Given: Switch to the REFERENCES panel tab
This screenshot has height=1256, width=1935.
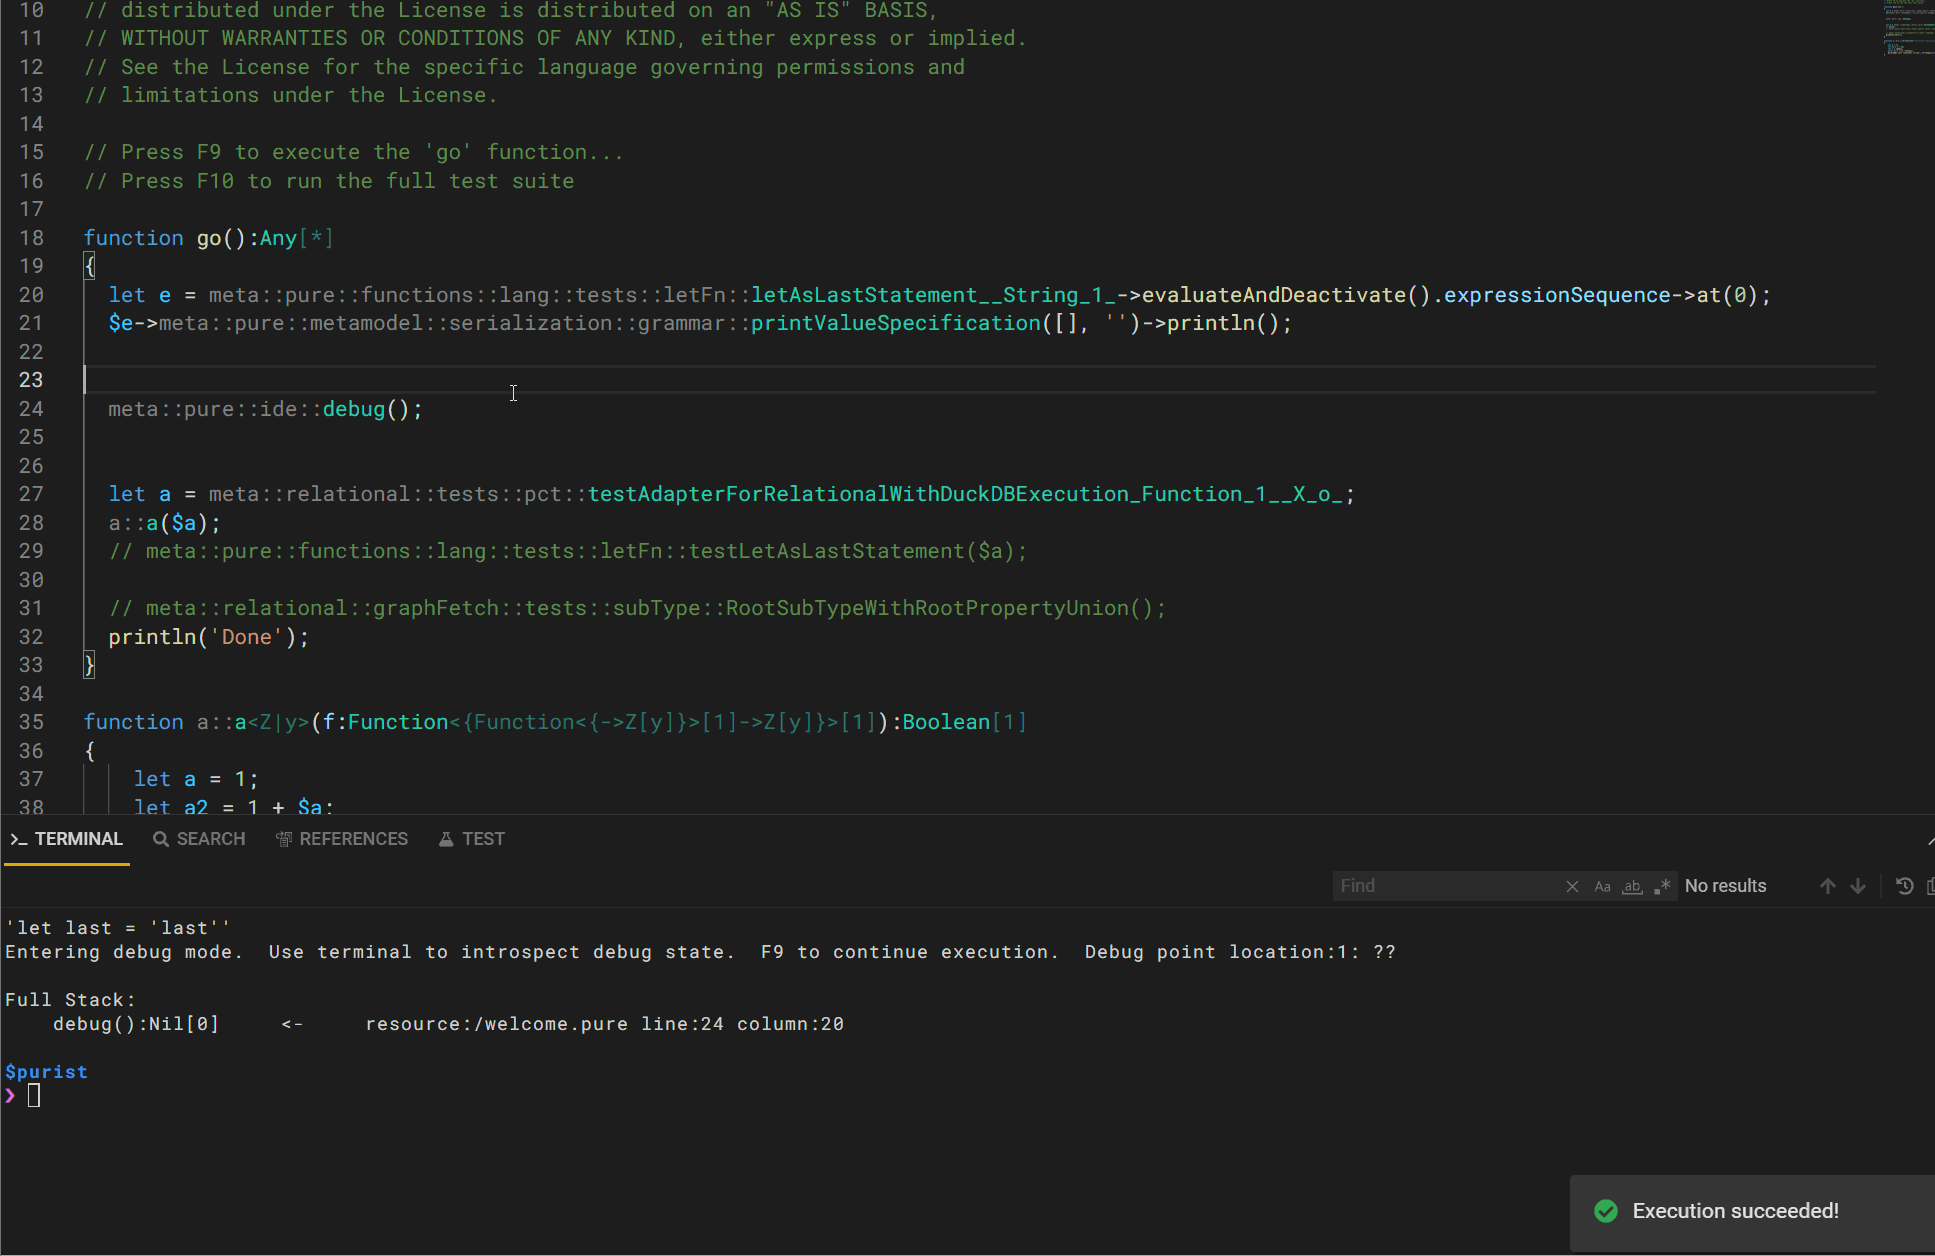Looking at the screenshot, I should 342,839.
